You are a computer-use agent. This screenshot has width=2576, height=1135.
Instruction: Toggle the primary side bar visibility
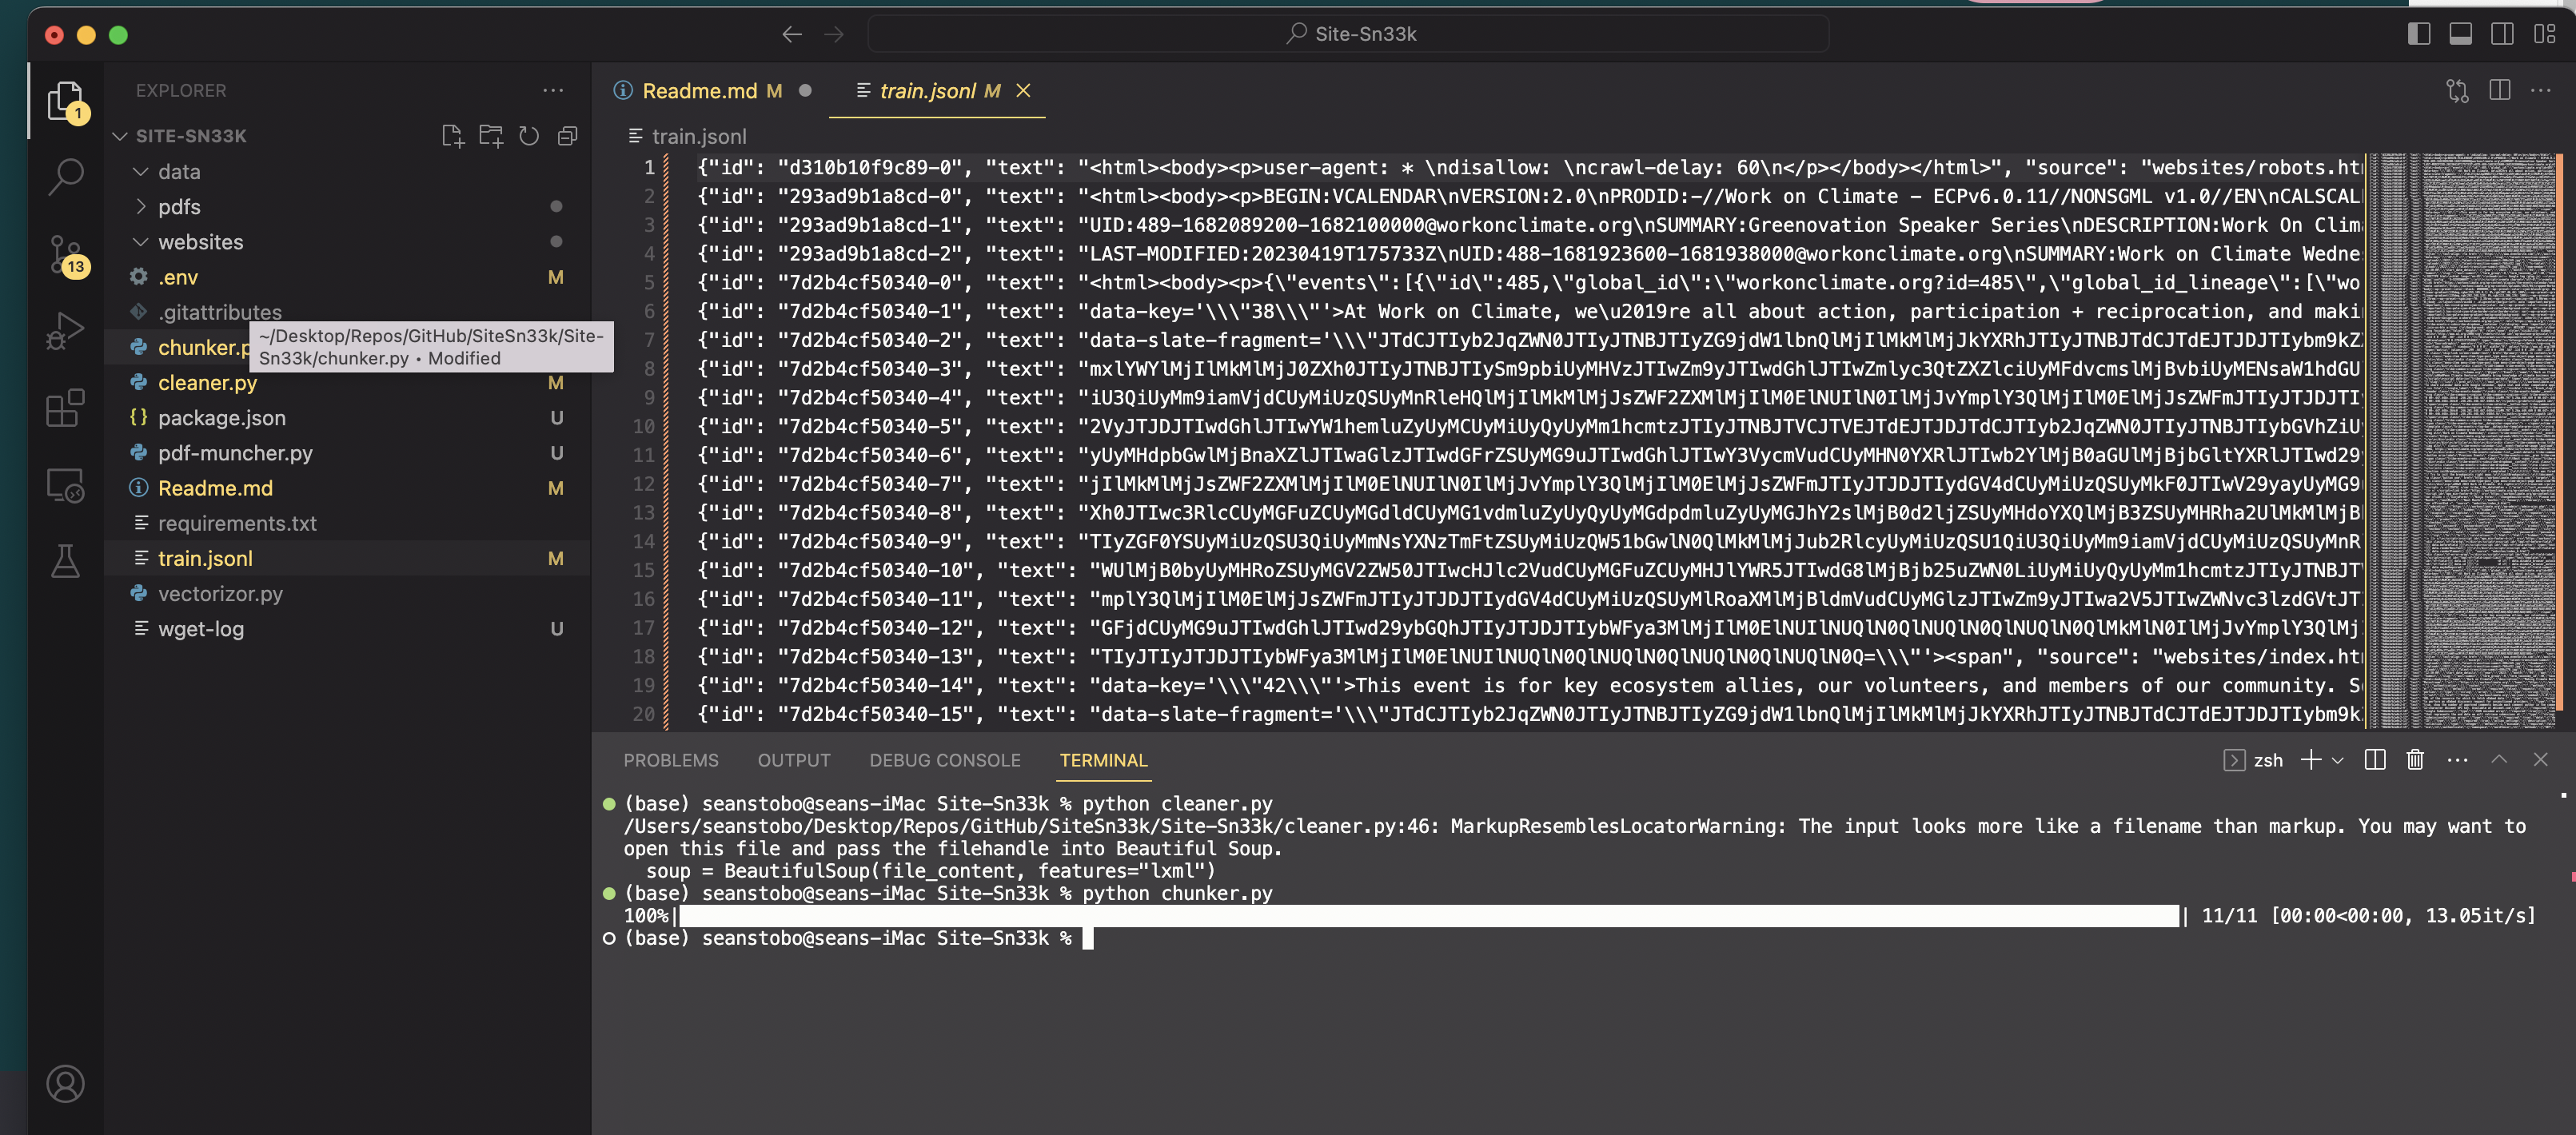(x=2418, y=34)
